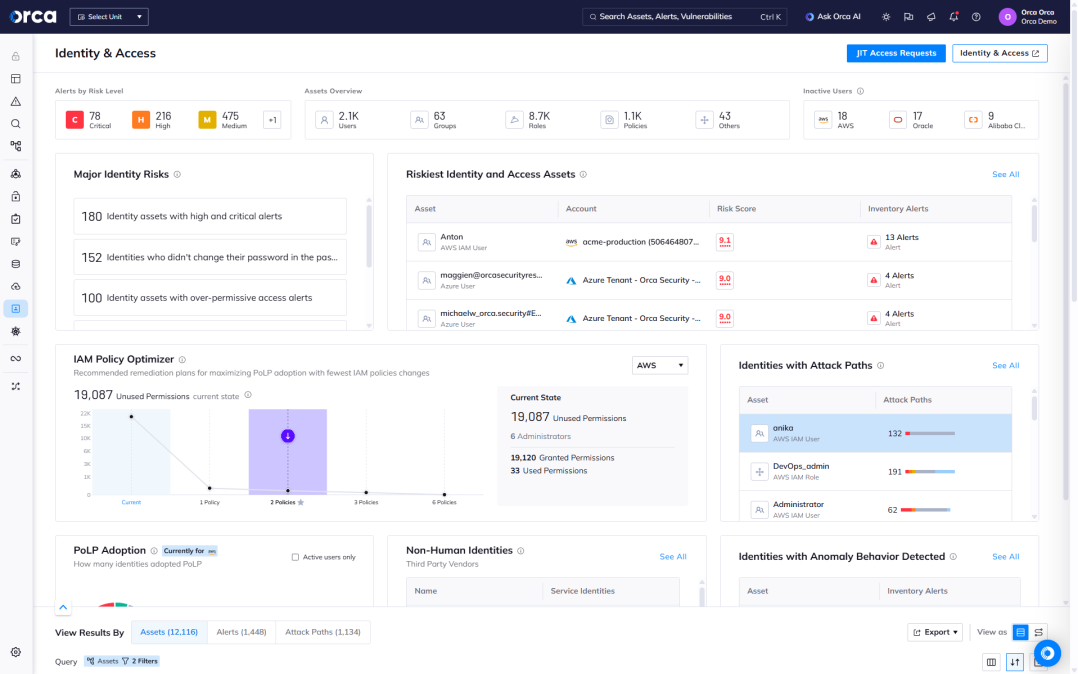This screenshot has height=674, width=1078.
Task: Click the megaphone announcements icon
Action: pyautogui.click(x=931, y=17)
